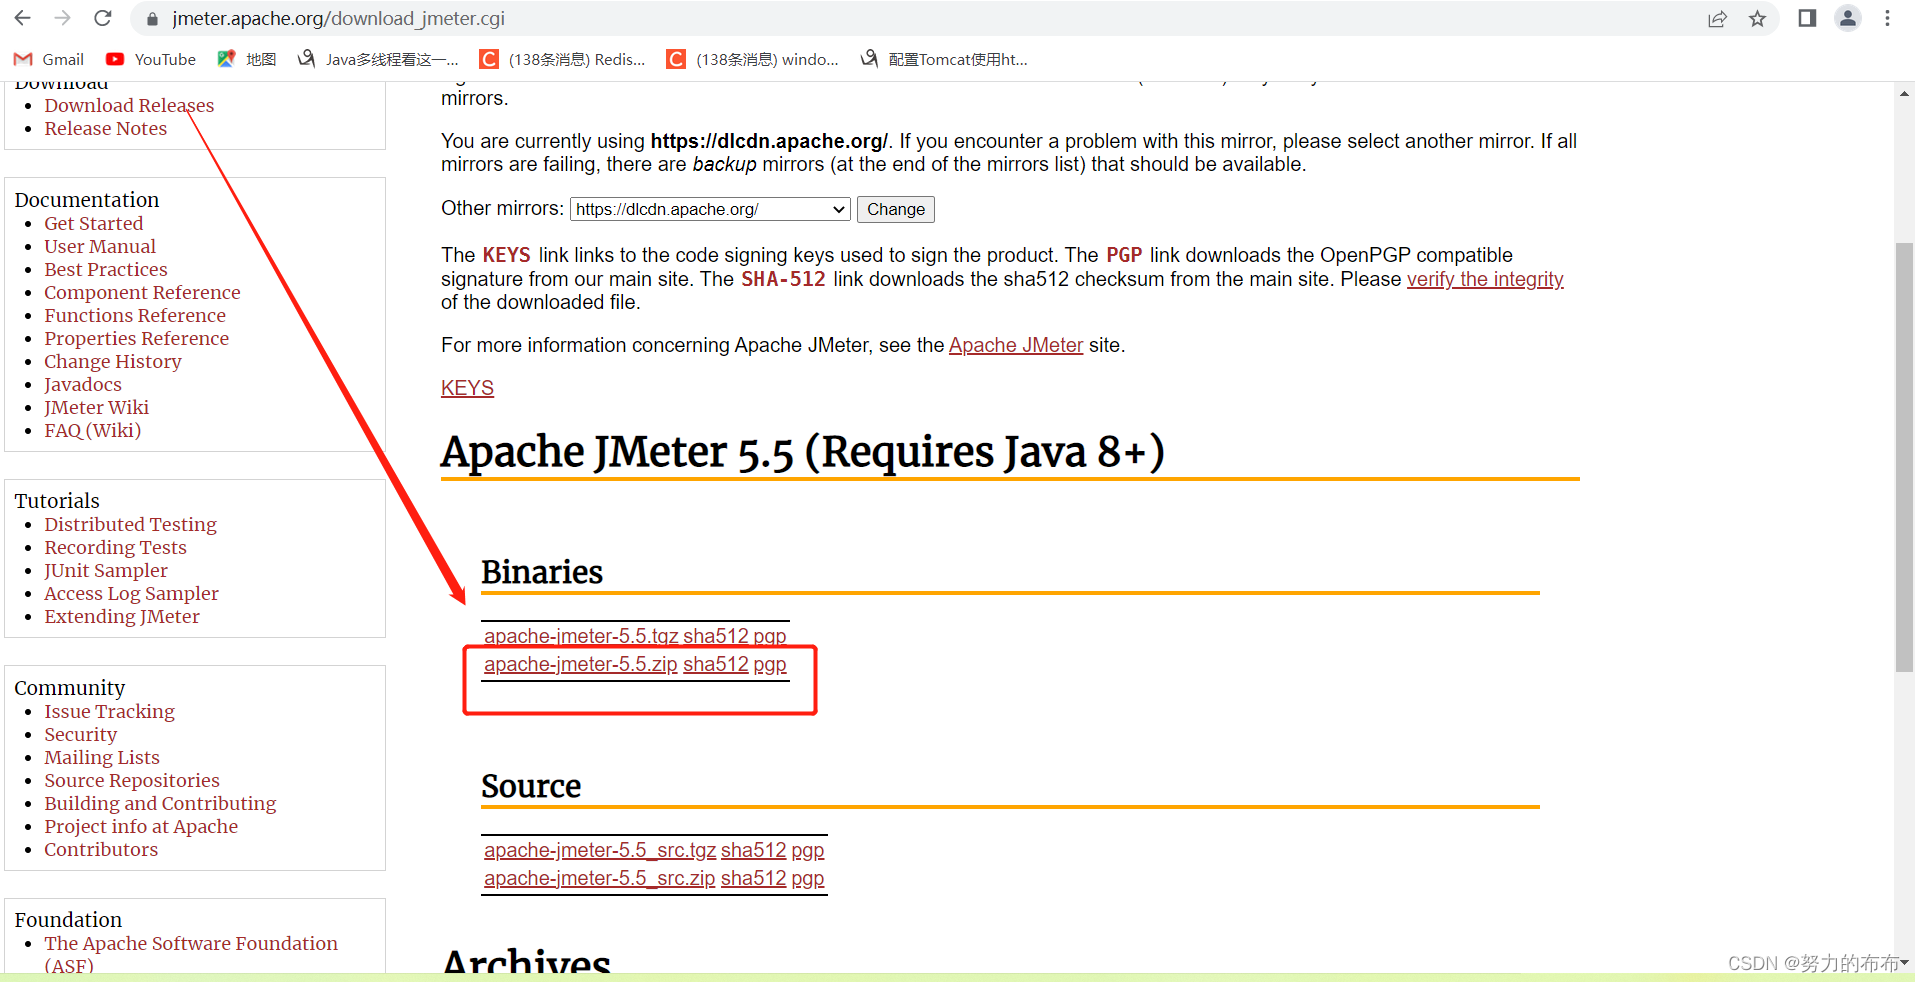
Task: Open the 地图 maps bookmark
Action: tap(247, 59)
